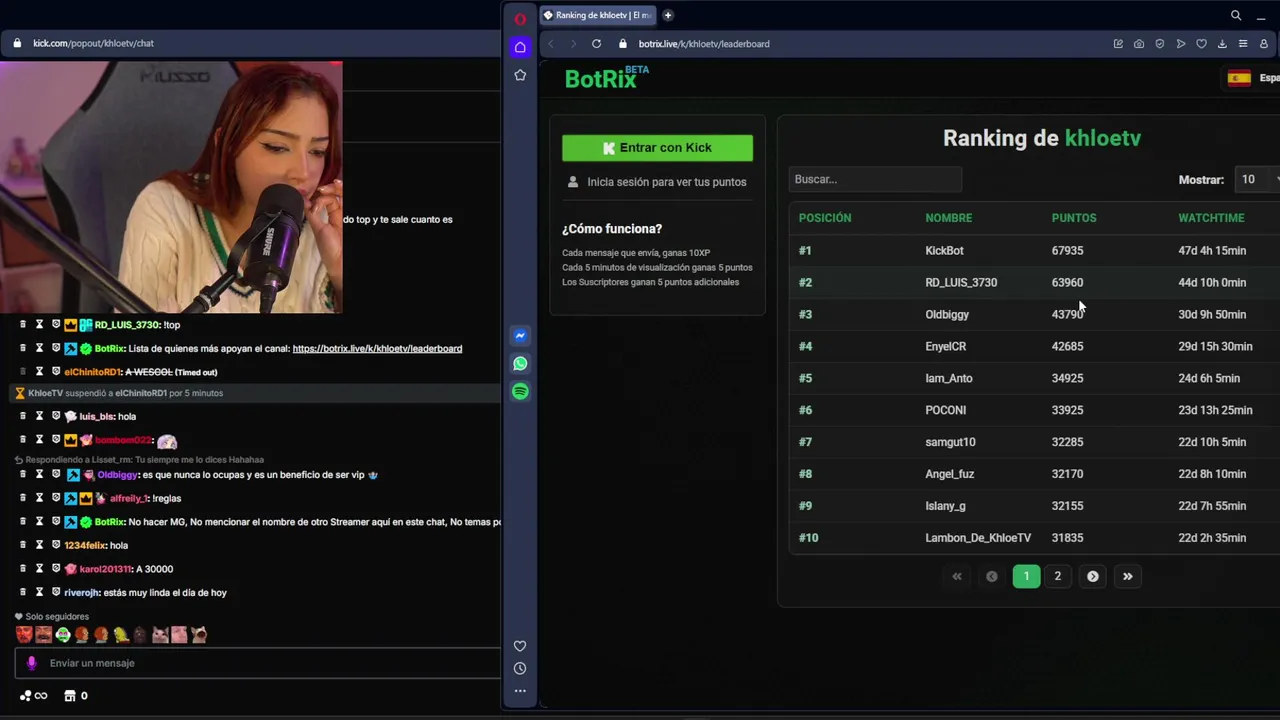Open the profile account icon
The height and width of the screenshot is (720, 1280).
1264,44
